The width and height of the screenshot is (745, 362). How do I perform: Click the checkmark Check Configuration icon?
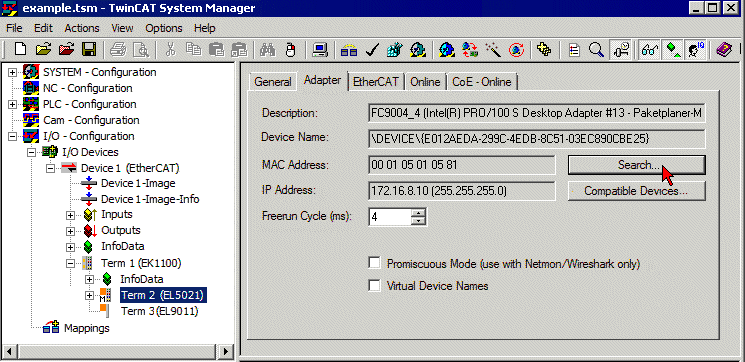372,49
